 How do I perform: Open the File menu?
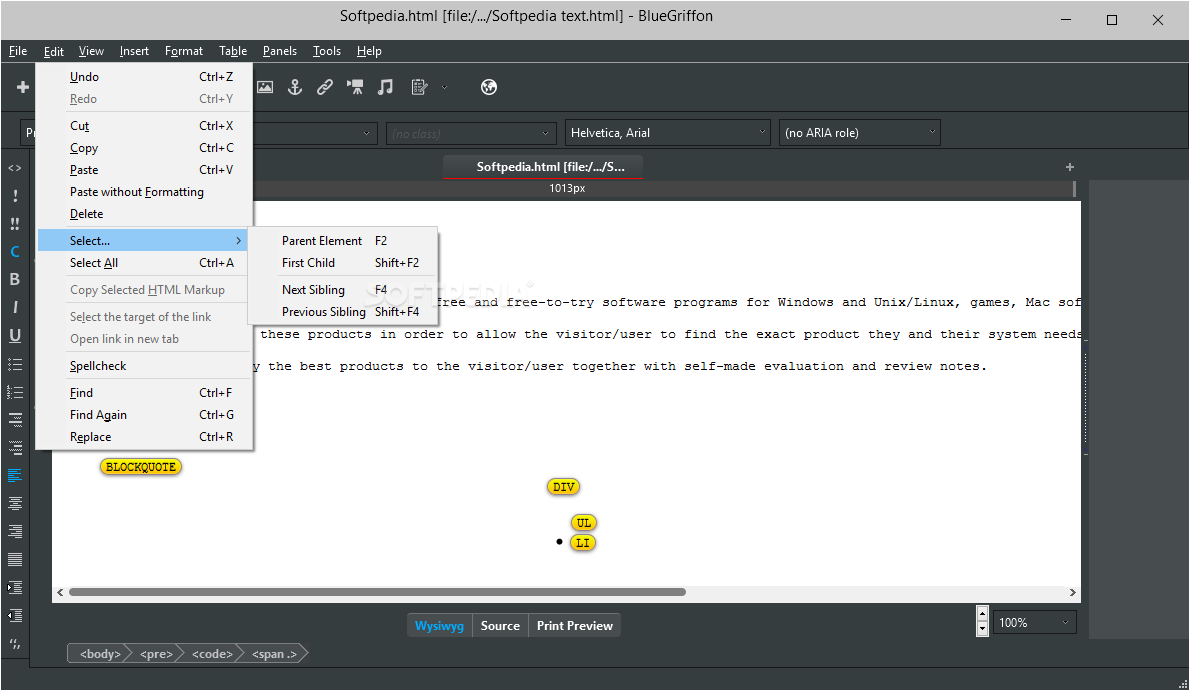pyautogui.click(x=18, y=51)
